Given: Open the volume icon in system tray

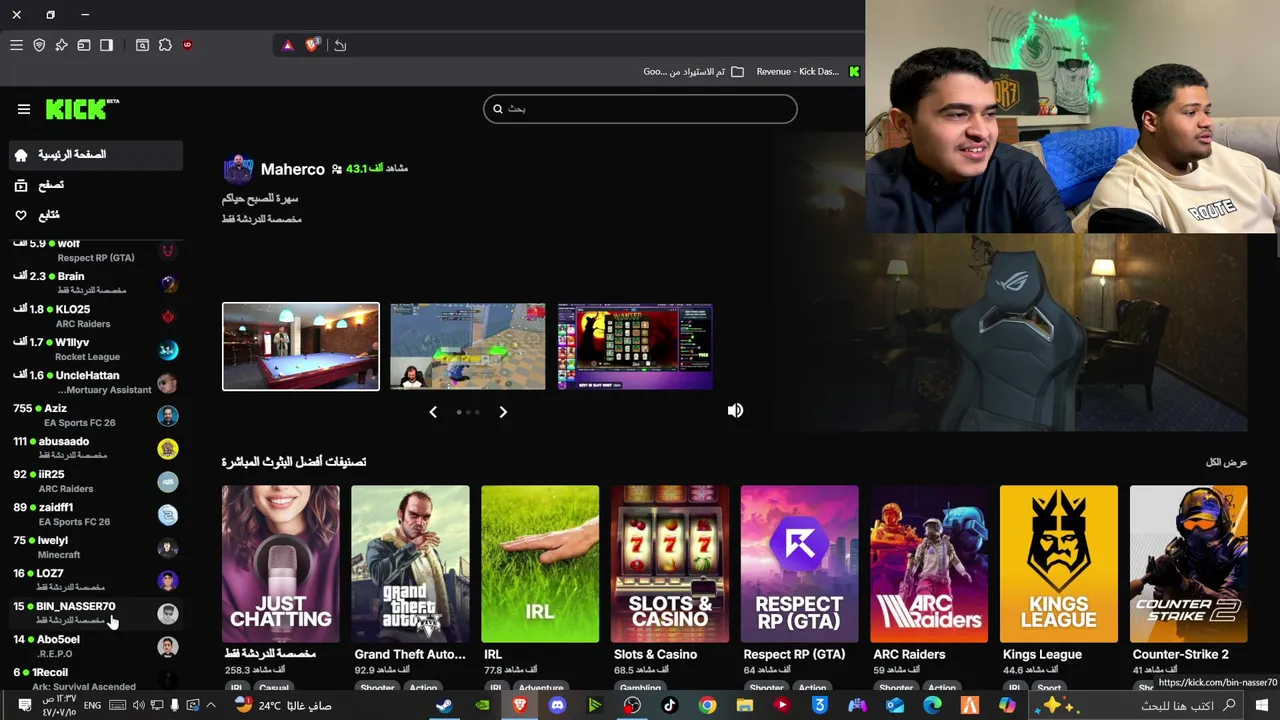Looking at the screenshot, I should (x=138, y=705).
